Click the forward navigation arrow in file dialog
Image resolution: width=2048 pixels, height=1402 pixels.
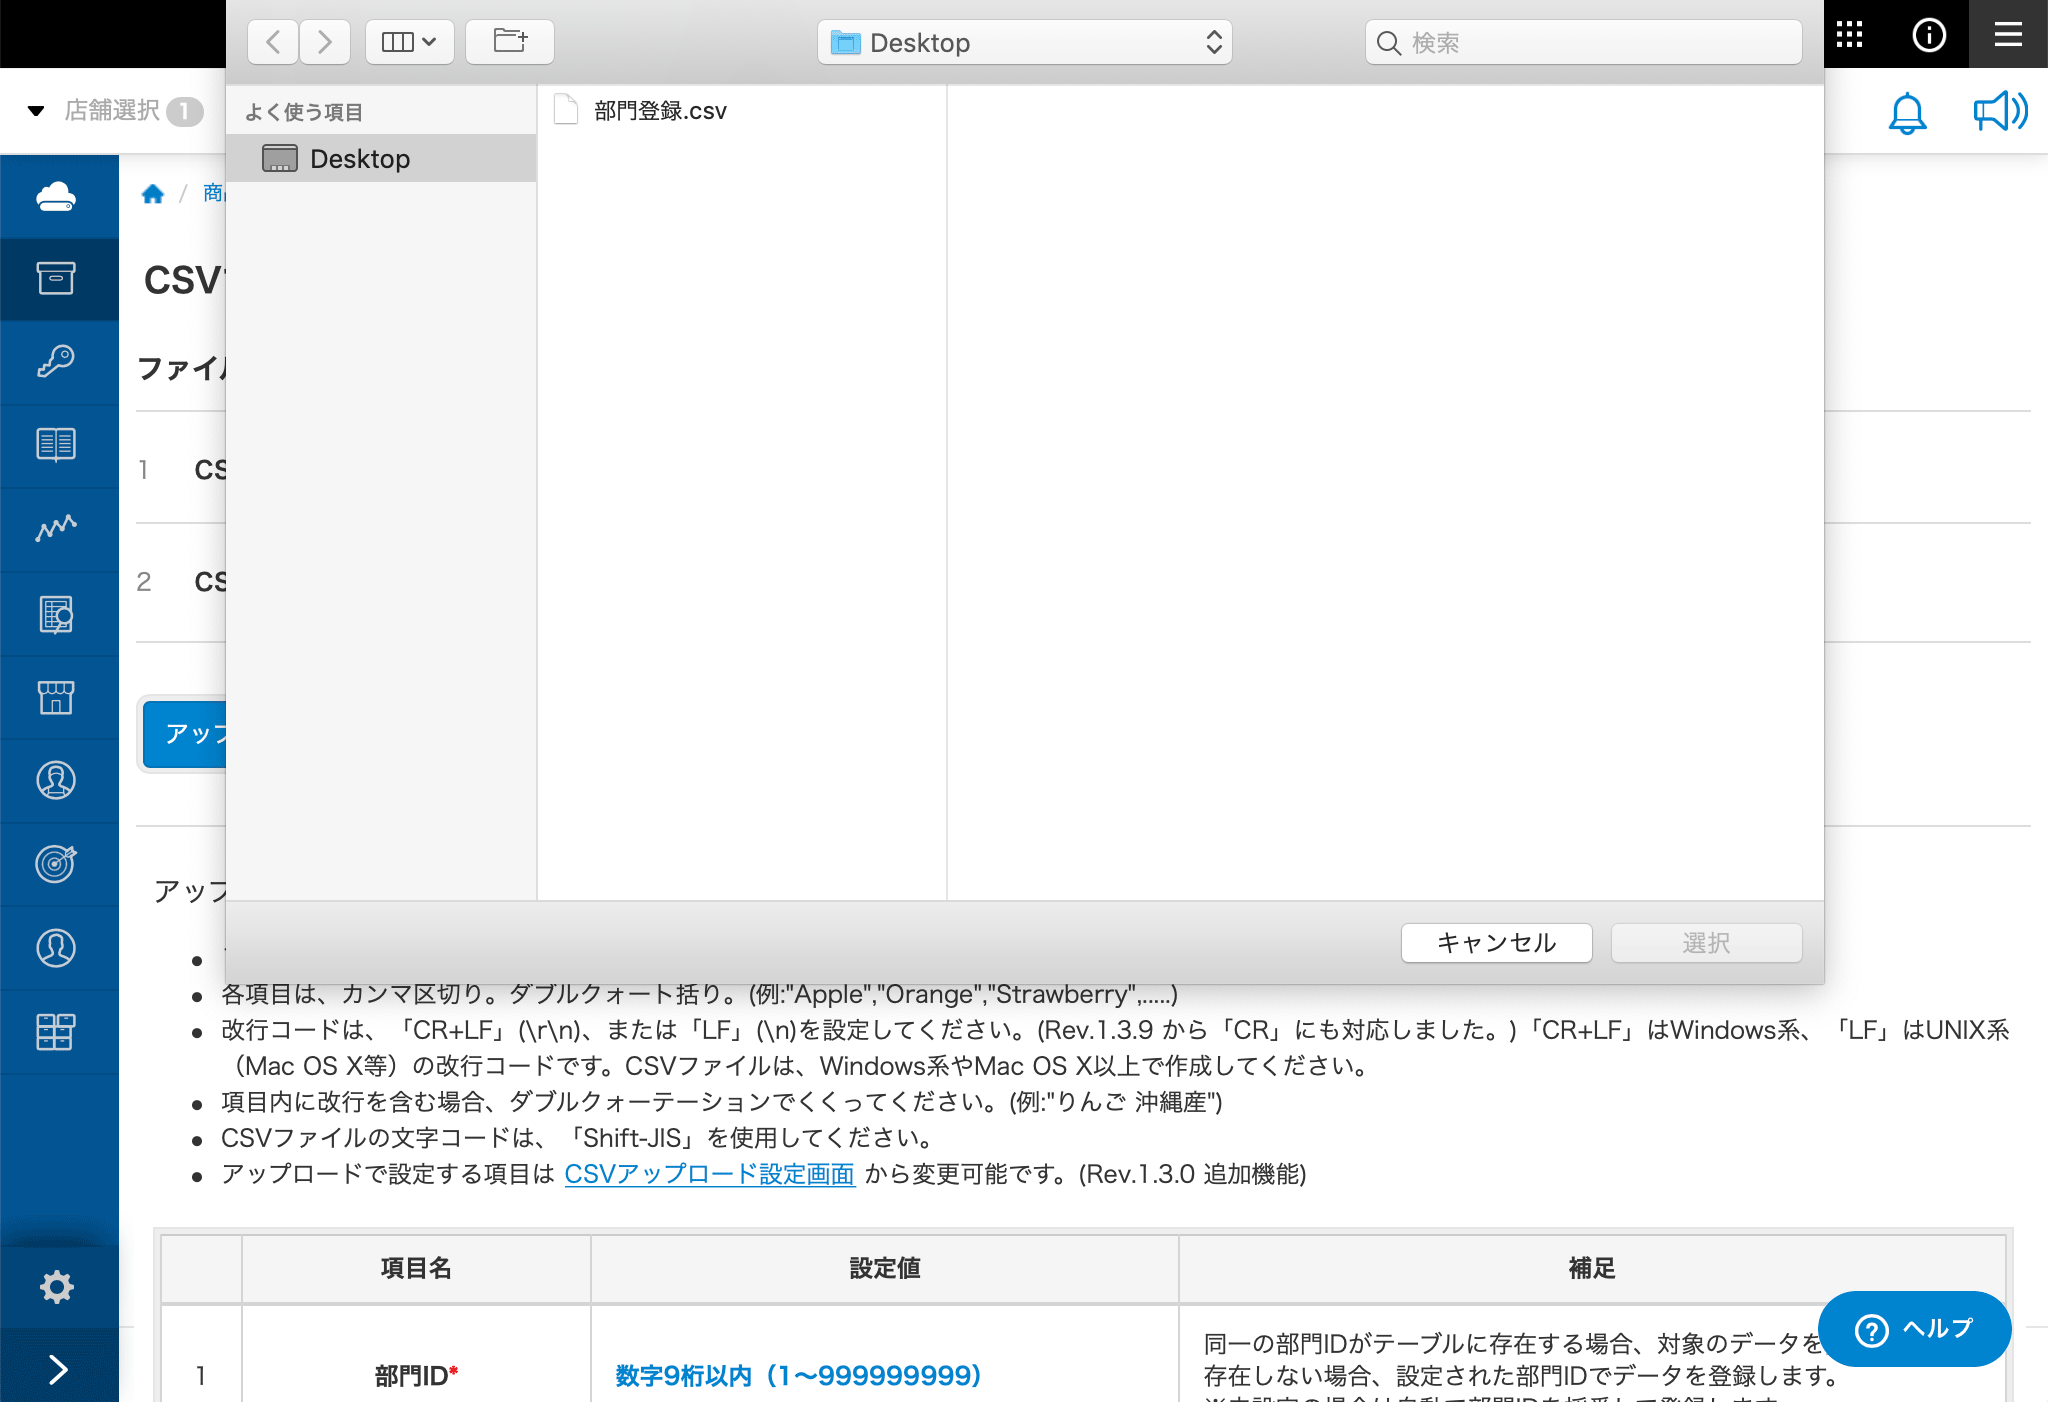(x=325, y=42)
